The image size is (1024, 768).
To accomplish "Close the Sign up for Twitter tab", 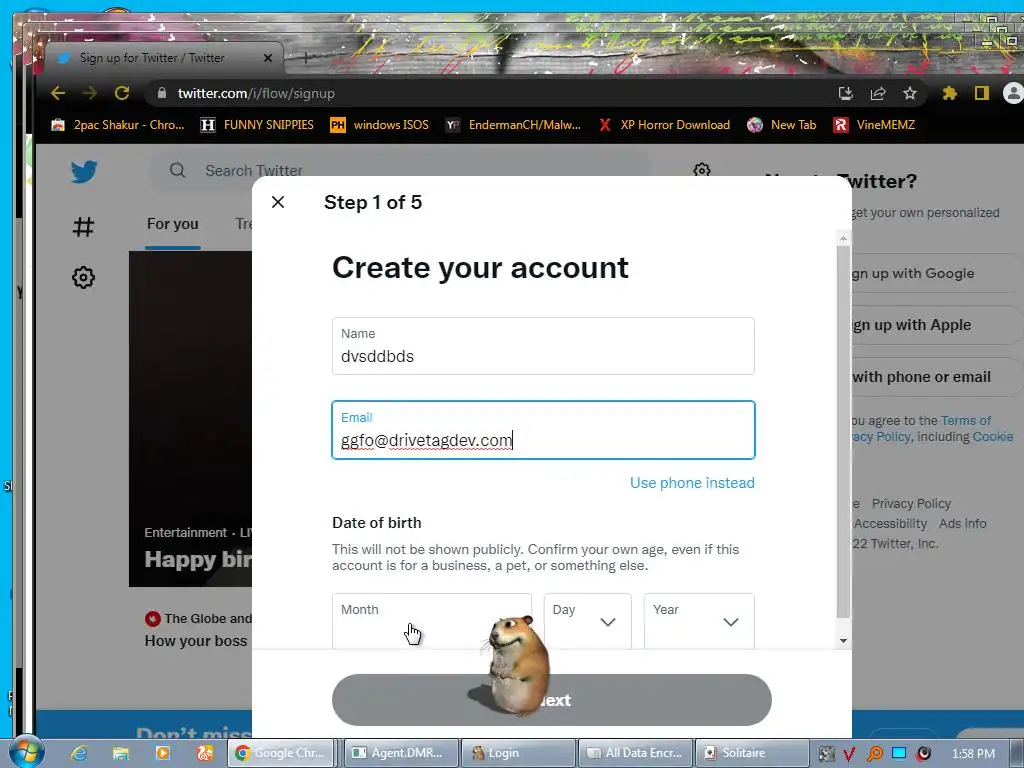I will pos(268,58).
